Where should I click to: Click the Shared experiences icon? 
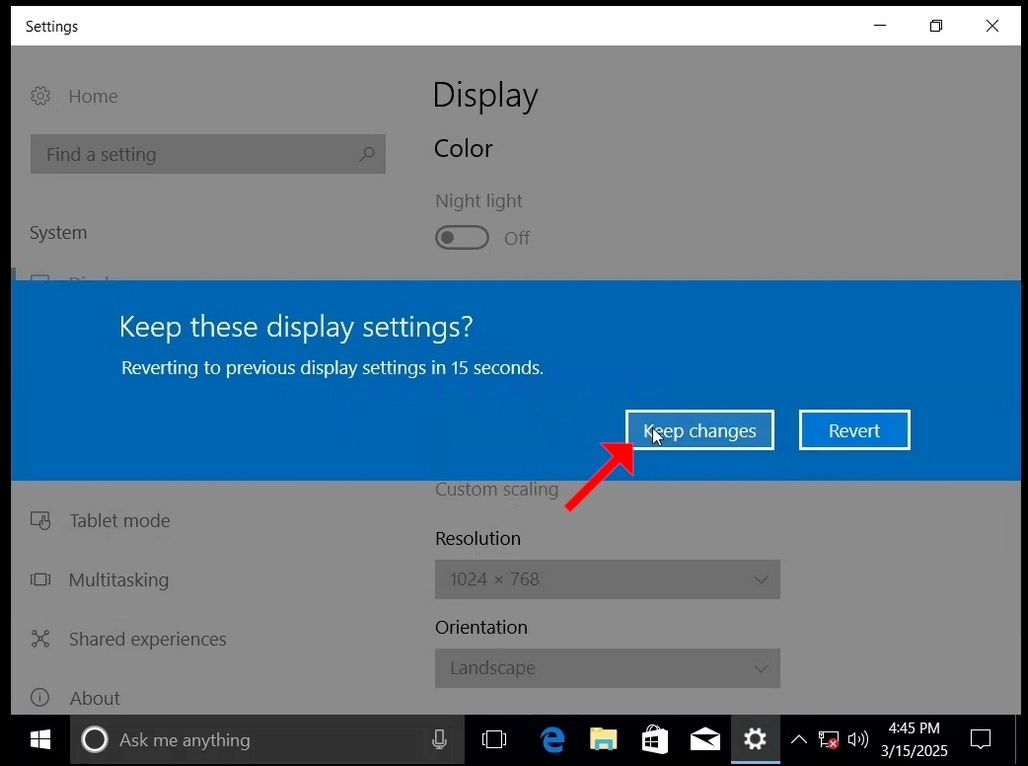coord(41,639)
